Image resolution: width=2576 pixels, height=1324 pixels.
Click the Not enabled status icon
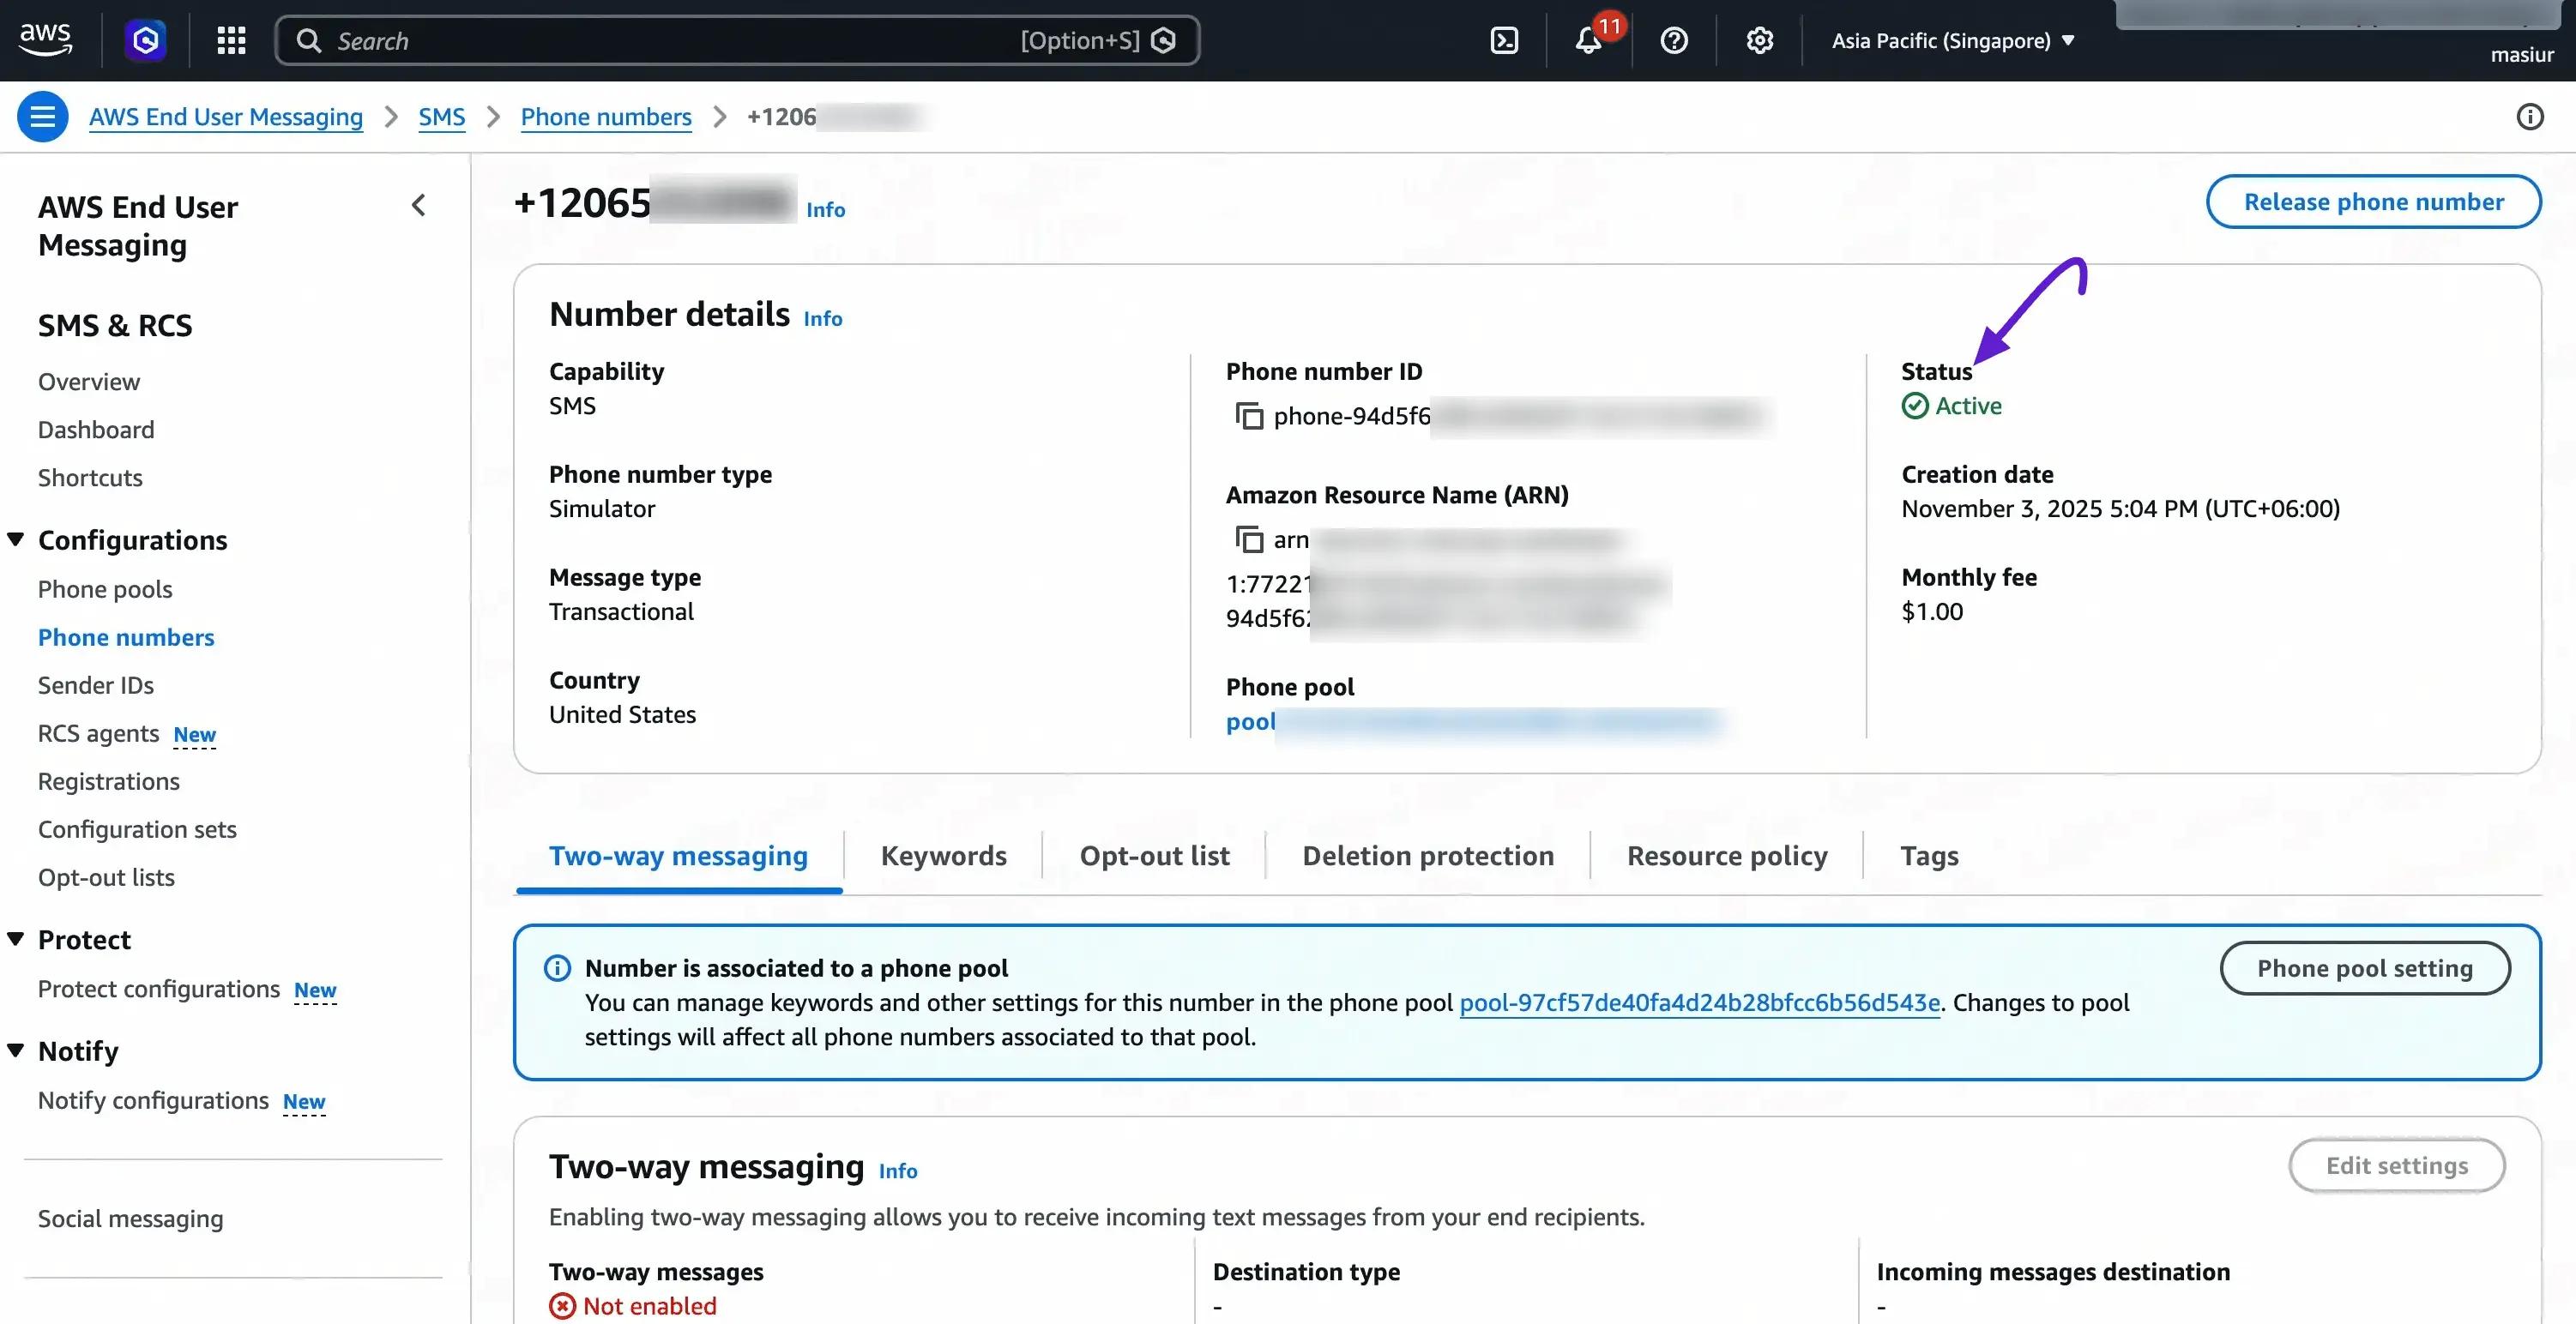(x=562, y=1305)
